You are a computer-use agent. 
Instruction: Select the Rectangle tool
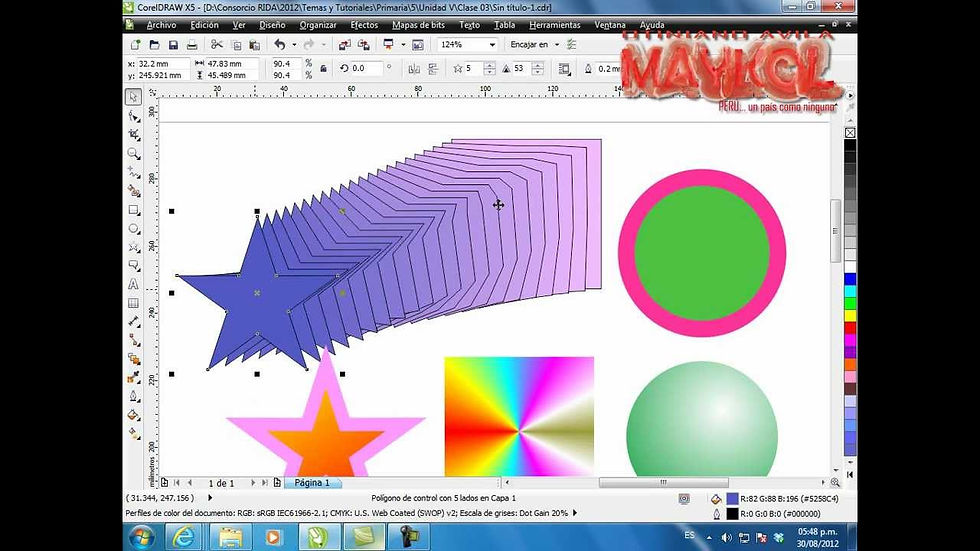133,210
